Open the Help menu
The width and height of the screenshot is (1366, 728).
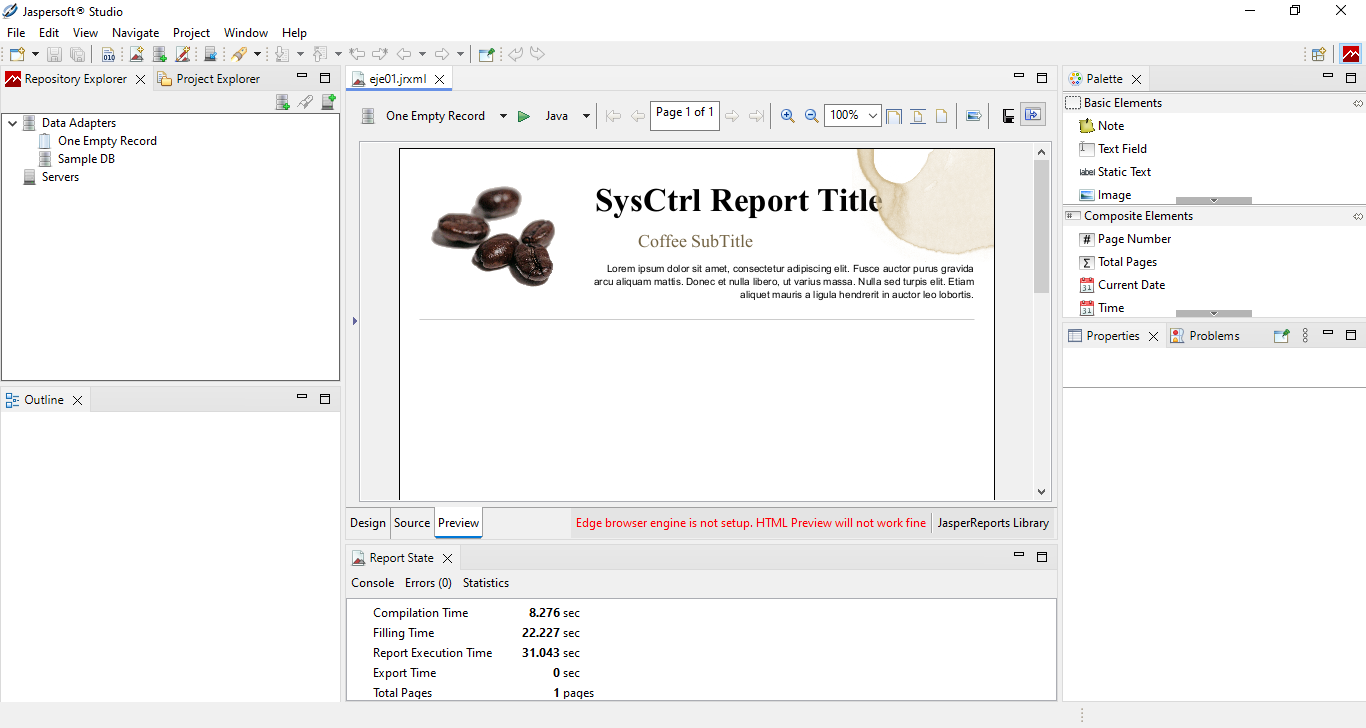pos(294,33)
